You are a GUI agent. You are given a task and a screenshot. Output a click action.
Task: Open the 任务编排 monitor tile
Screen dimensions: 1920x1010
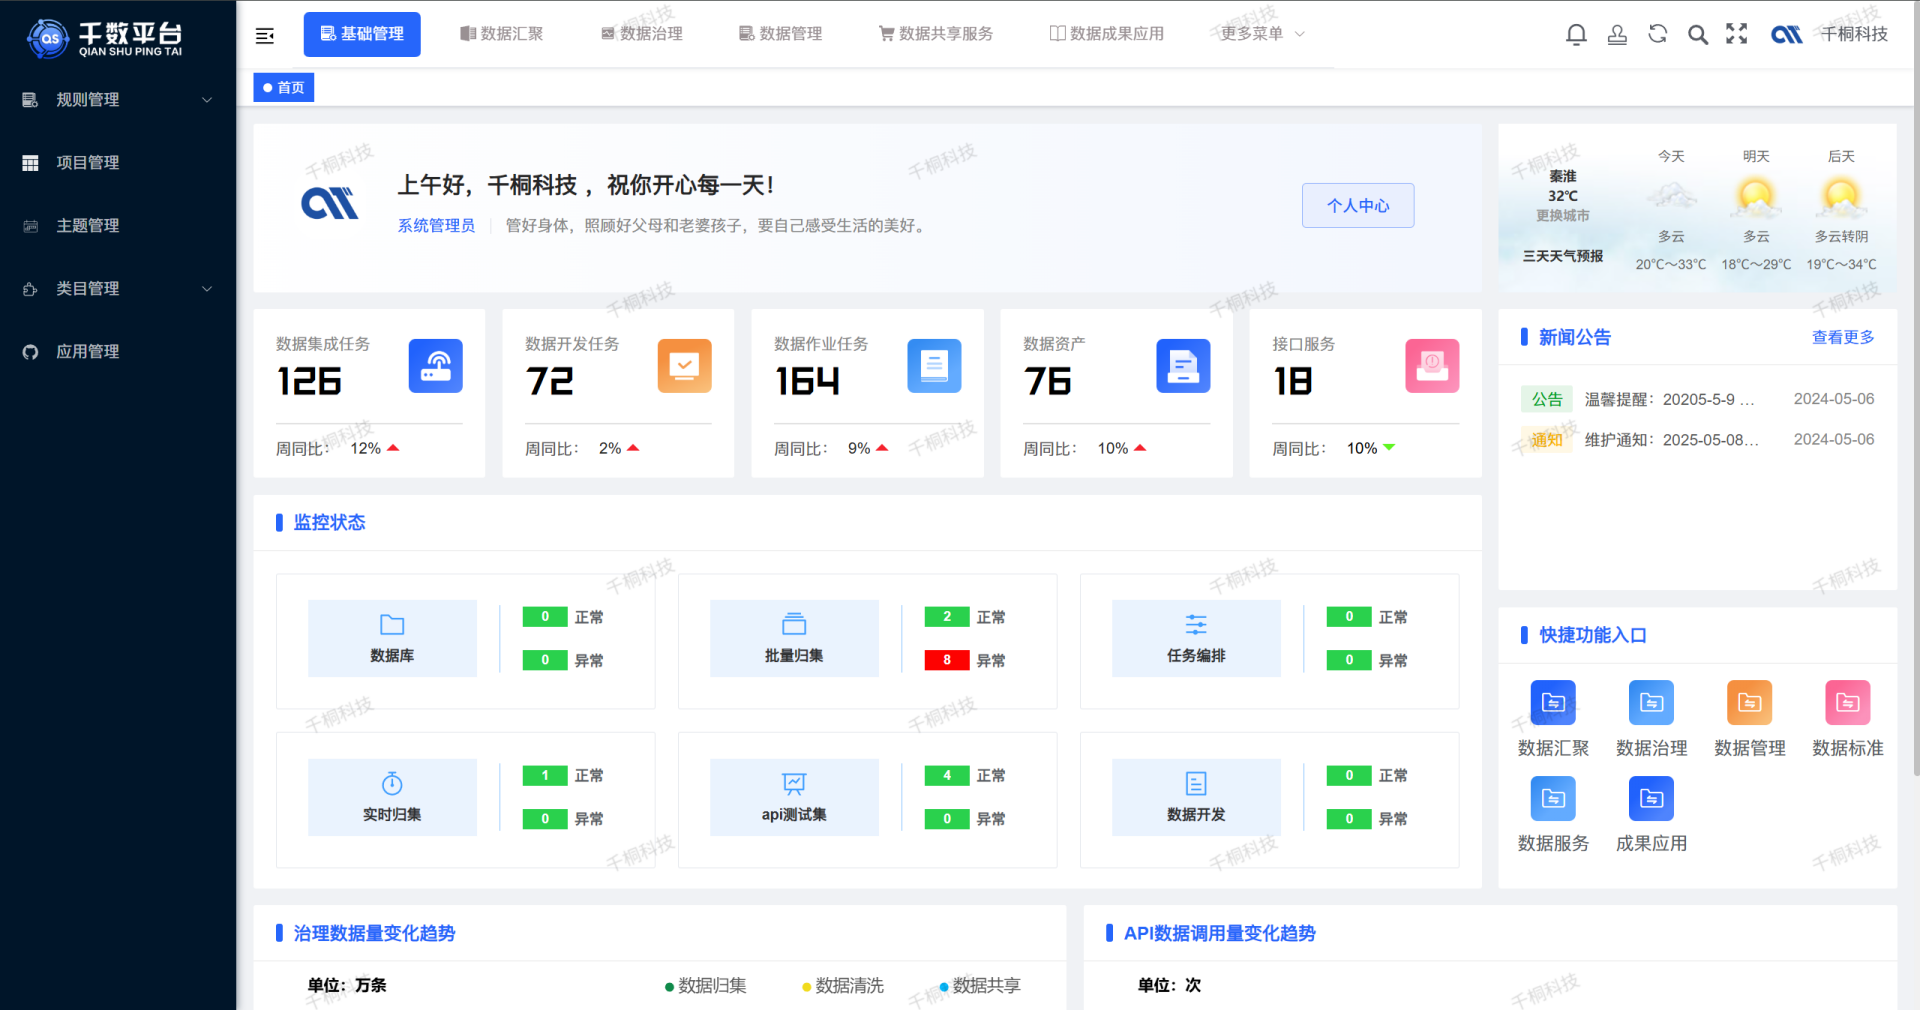click(x=1196, y=639)
